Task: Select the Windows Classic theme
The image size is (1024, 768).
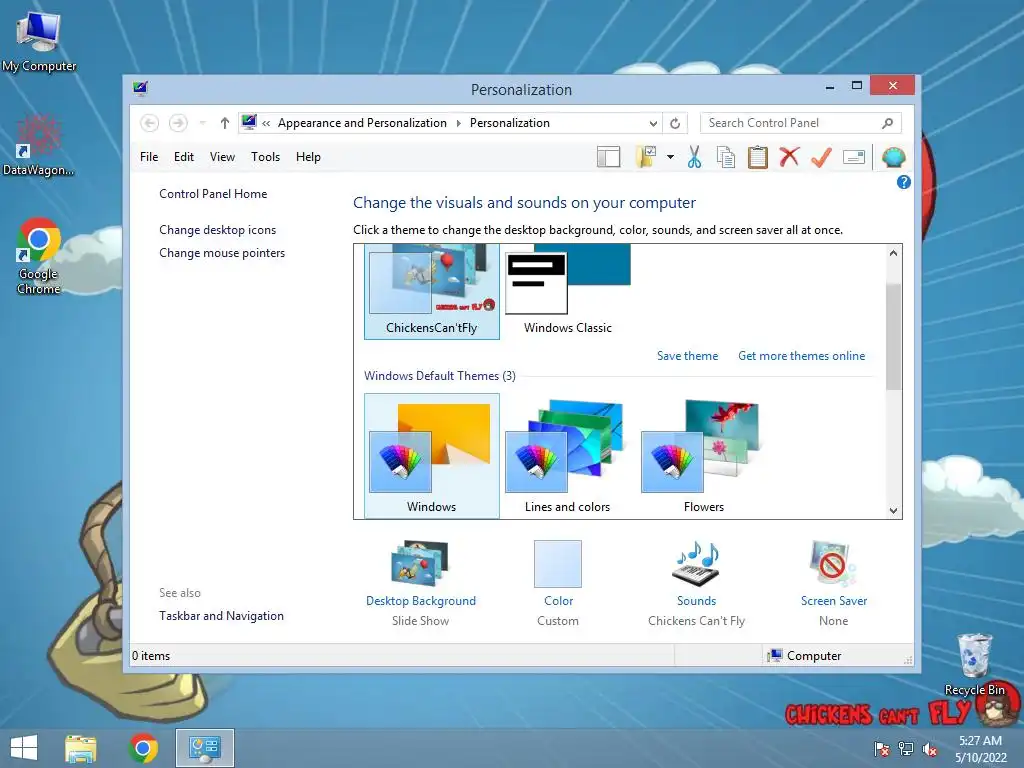Action: pyautogui.click(x=568, y=291)
